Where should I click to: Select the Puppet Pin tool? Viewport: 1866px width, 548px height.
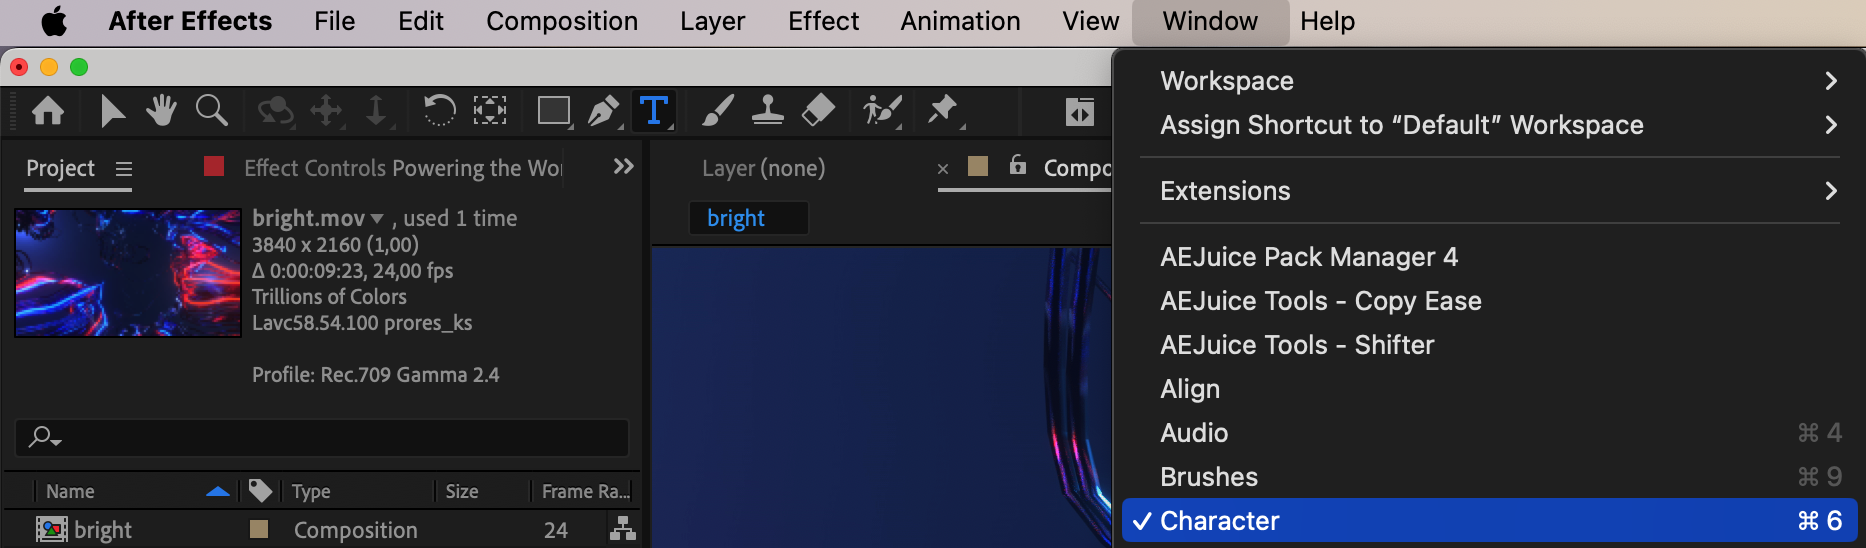coord(941,109)
